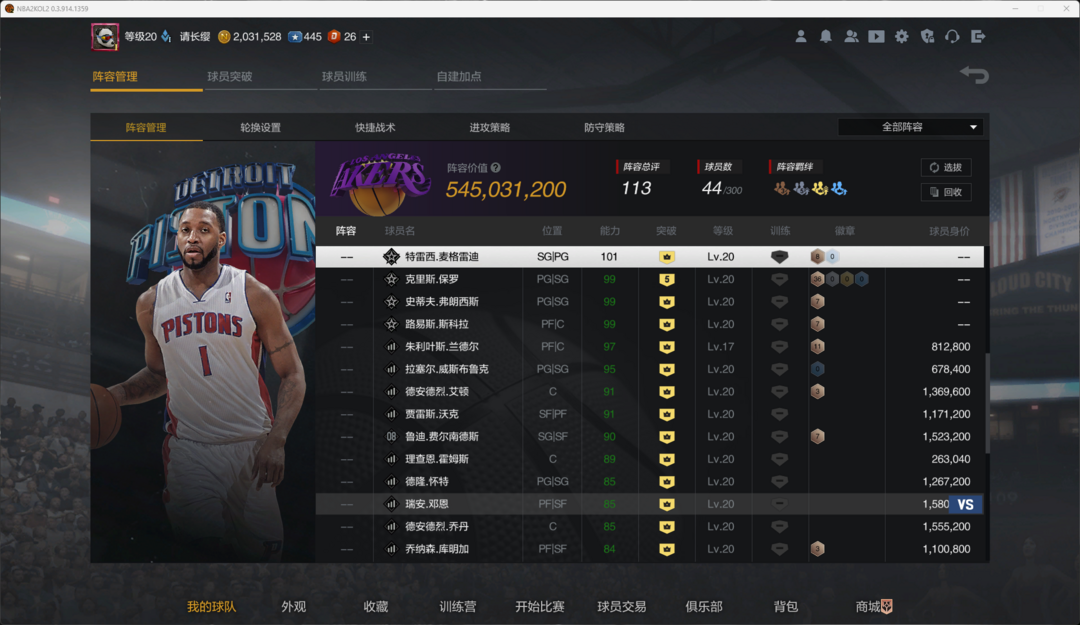Open the video playback icon
The width and height of the screenshot is (1080, 625).
pos(876,37)
